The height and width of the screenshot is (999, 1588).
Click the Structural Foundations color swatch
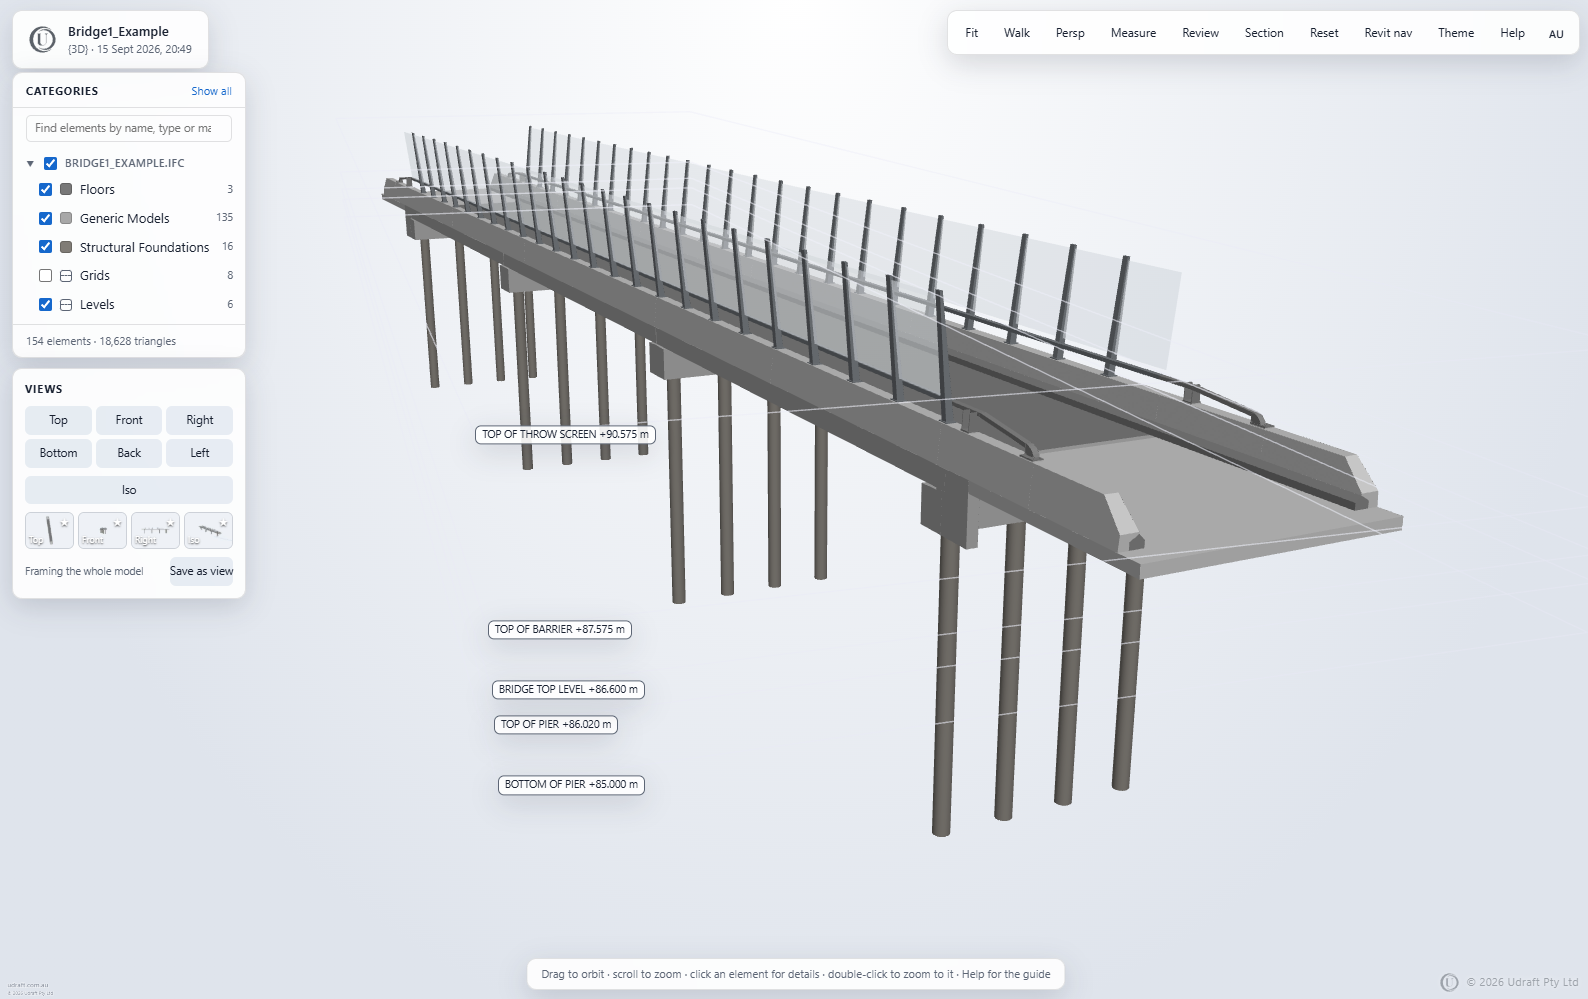(x=66, y=247)
